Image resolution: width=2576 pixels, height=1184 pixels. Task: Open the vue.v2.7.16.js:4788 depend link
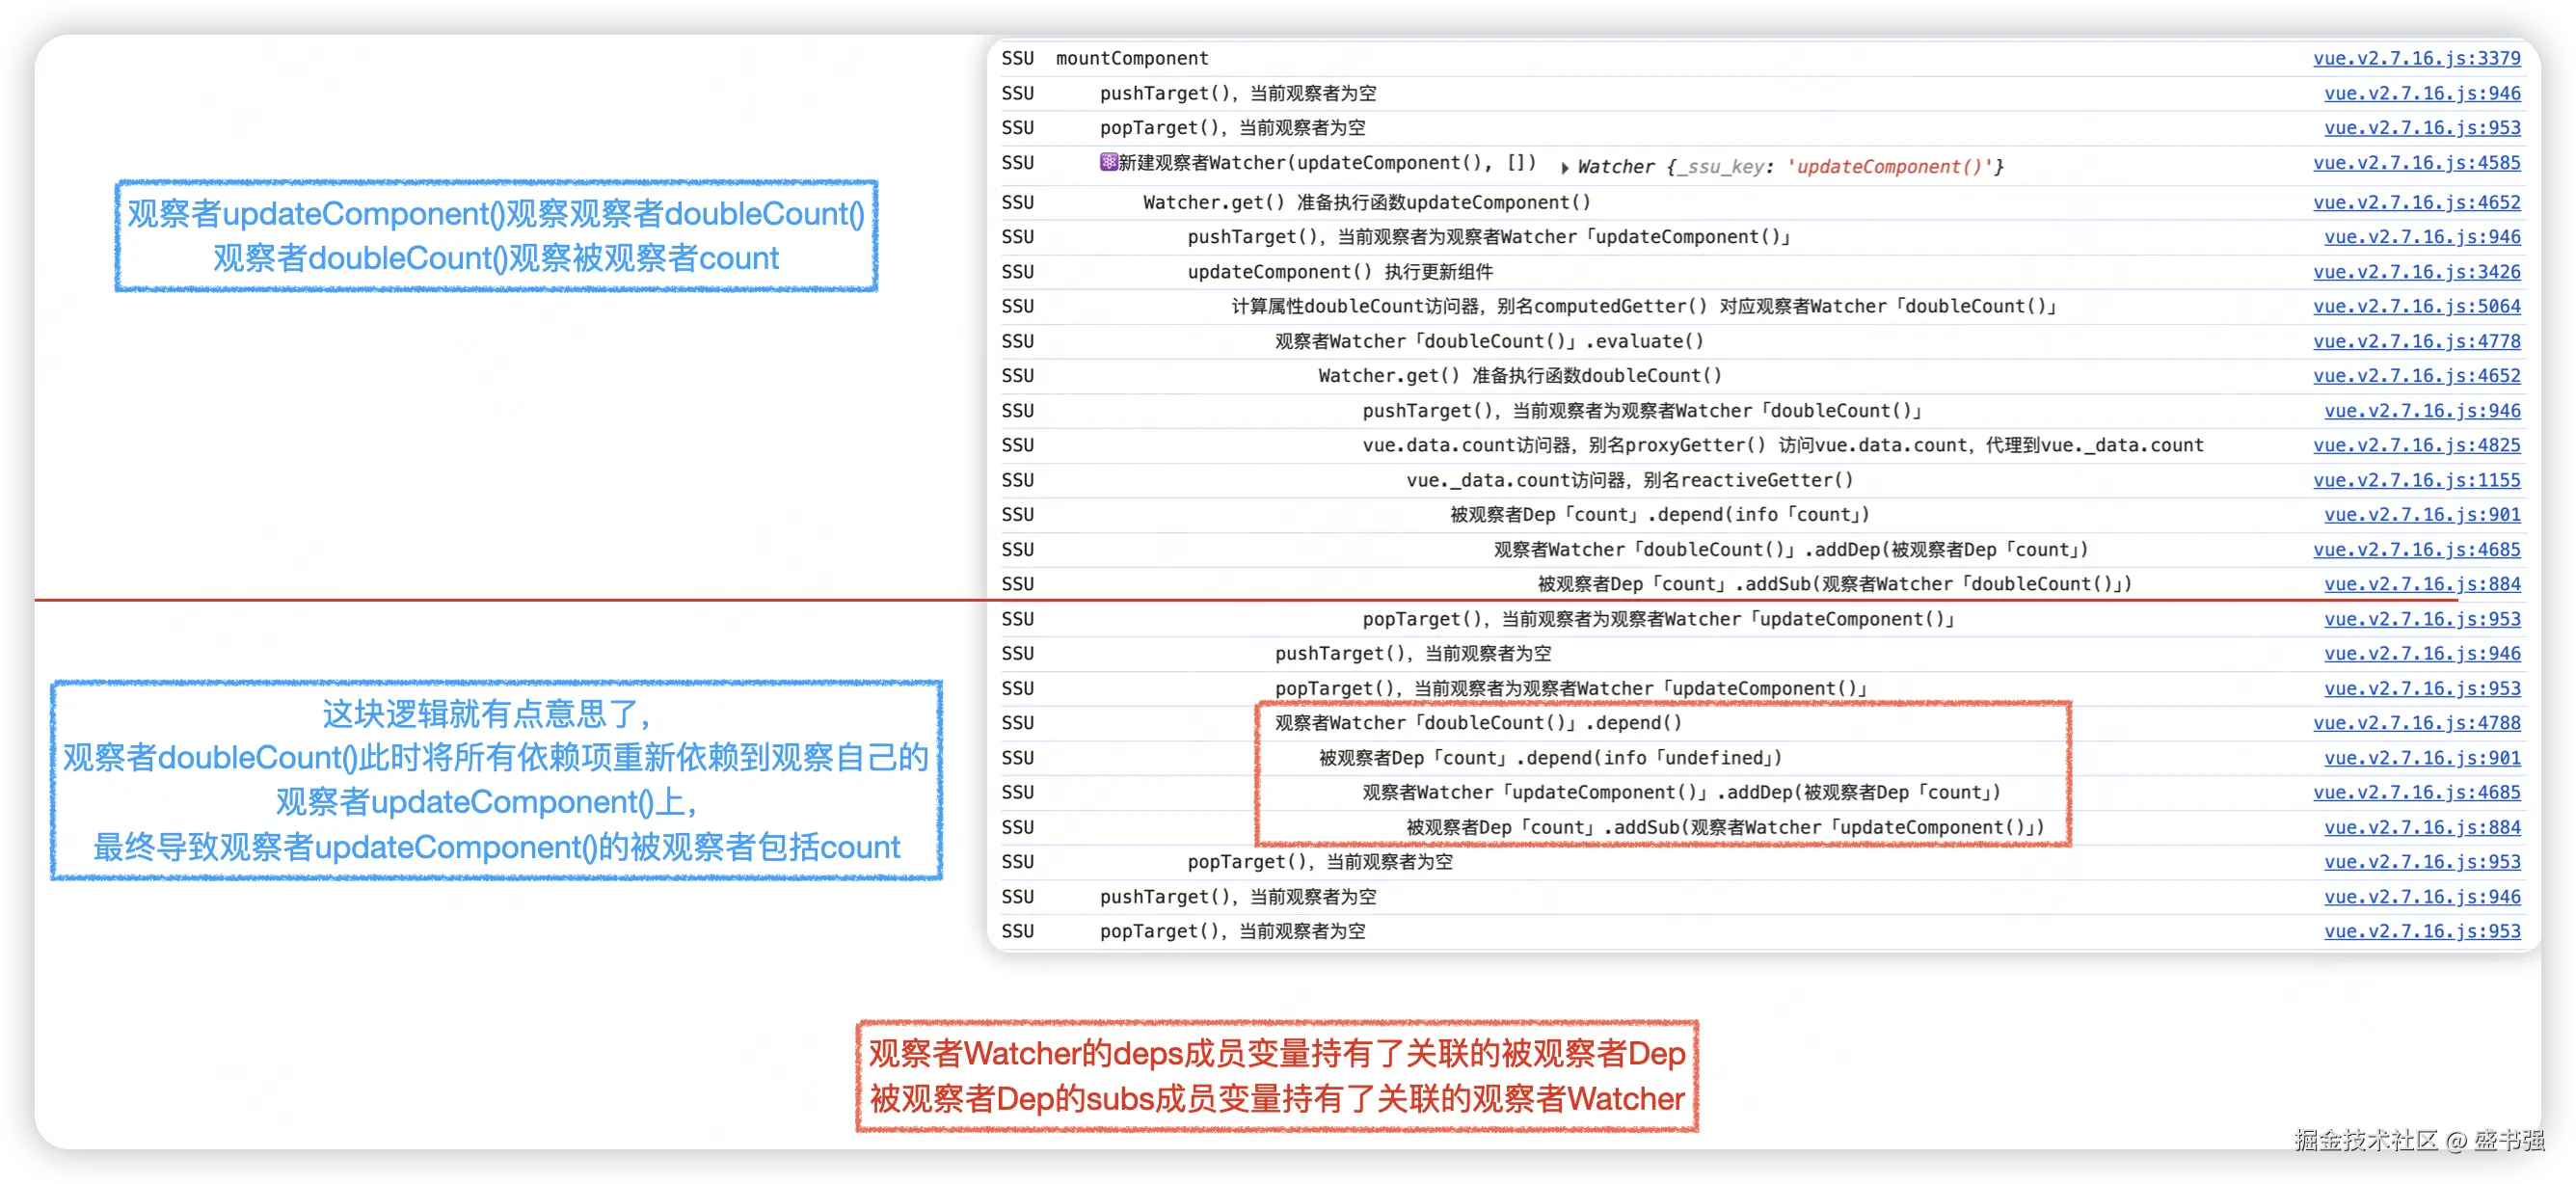pos(2416,722)
